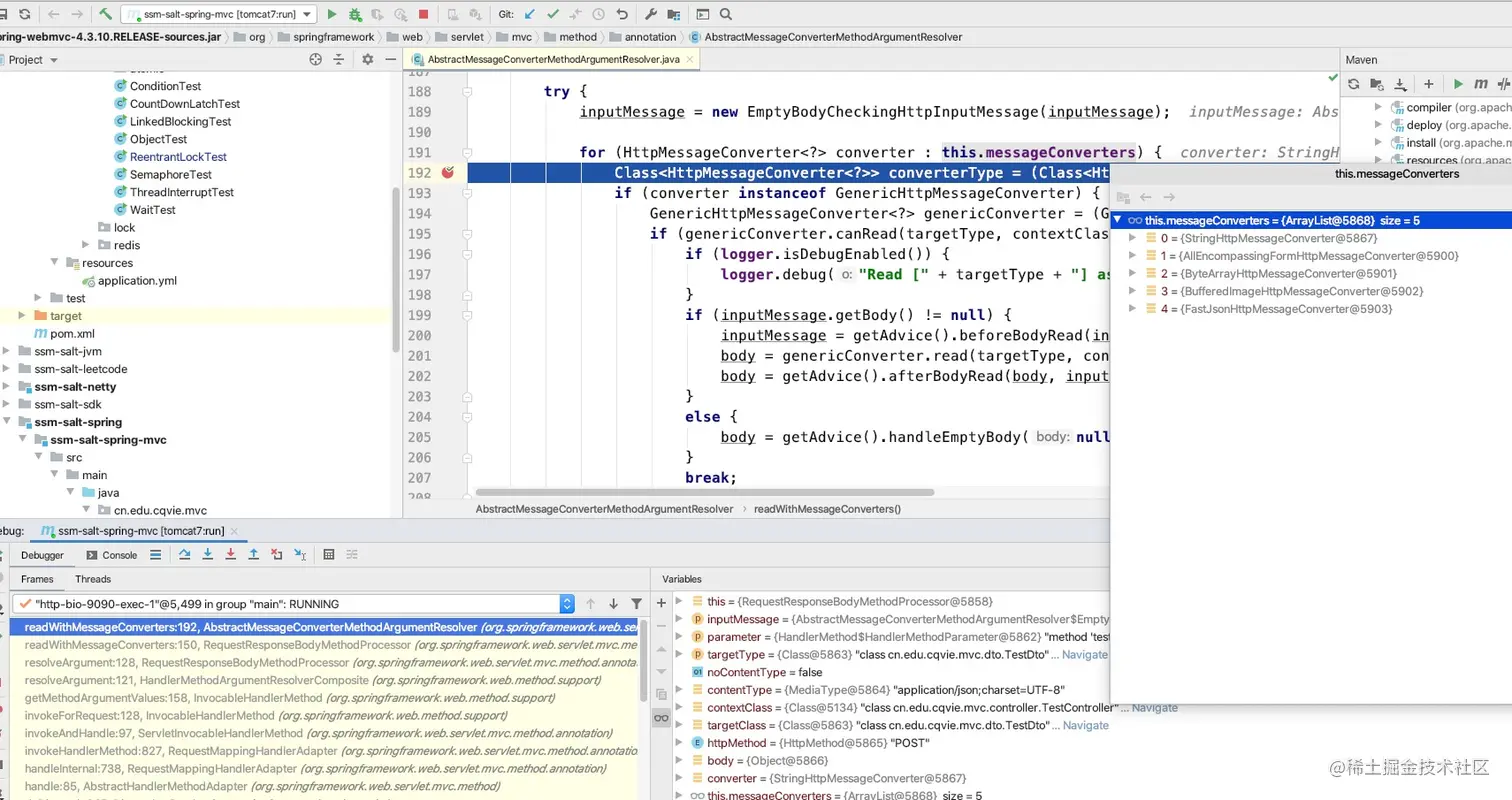Select the Frames tab
Screen dimensions: 1512x800
coord(37,579)
